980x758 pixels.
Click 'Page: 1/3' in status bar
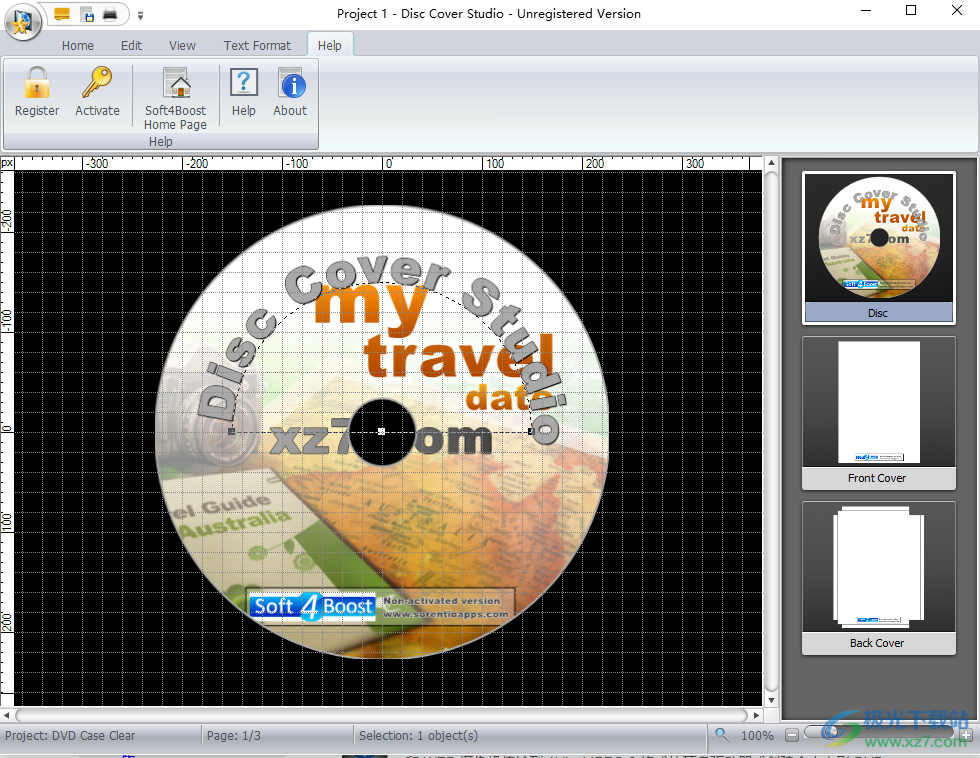234,736
